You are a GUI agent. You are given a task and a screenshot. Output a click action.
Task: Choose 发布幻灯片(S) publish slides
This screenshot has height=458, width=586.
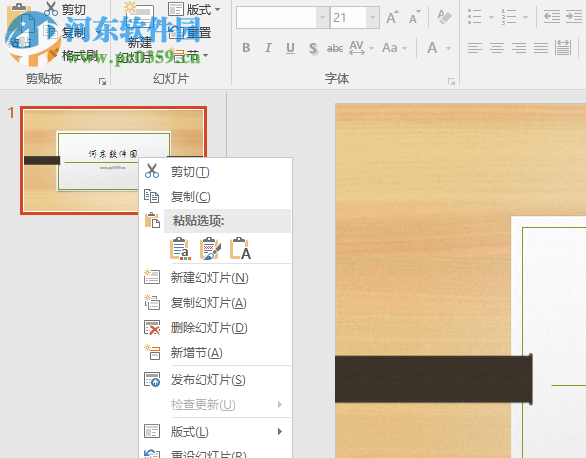coord(216,380)
